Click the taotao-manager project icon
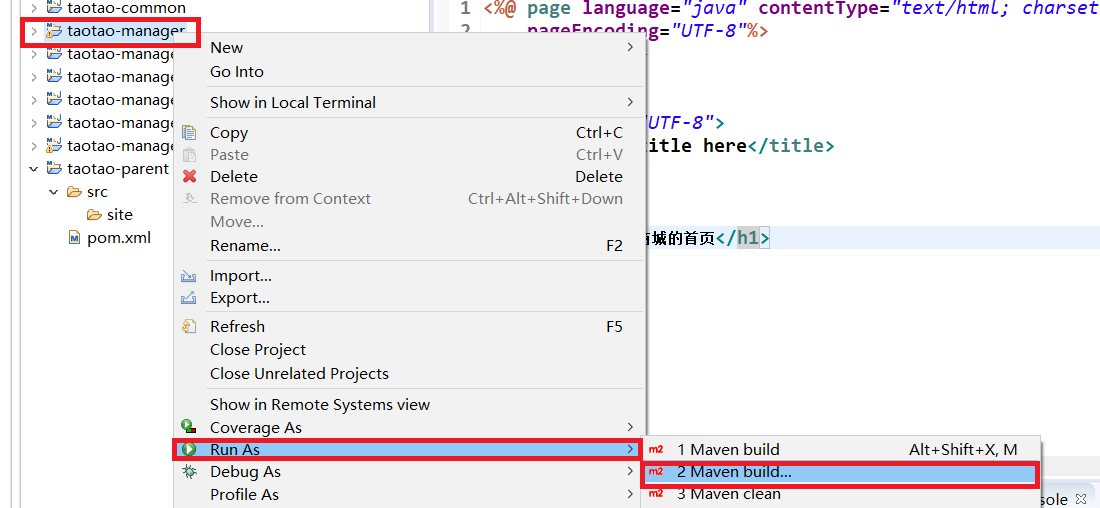 (x=54, y=31)
